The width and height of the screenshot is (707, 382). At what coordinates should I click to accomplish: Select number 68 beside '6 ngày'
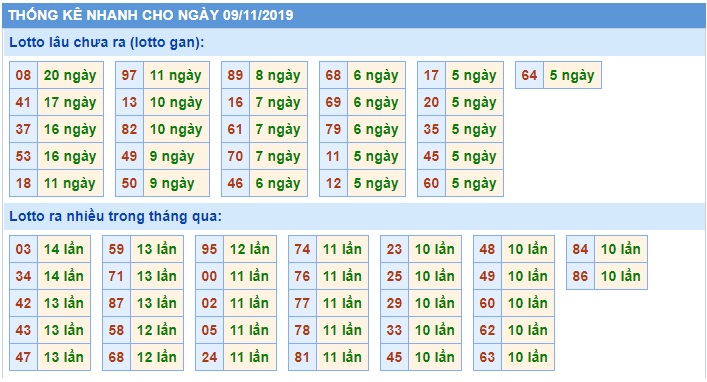point(334,75)
